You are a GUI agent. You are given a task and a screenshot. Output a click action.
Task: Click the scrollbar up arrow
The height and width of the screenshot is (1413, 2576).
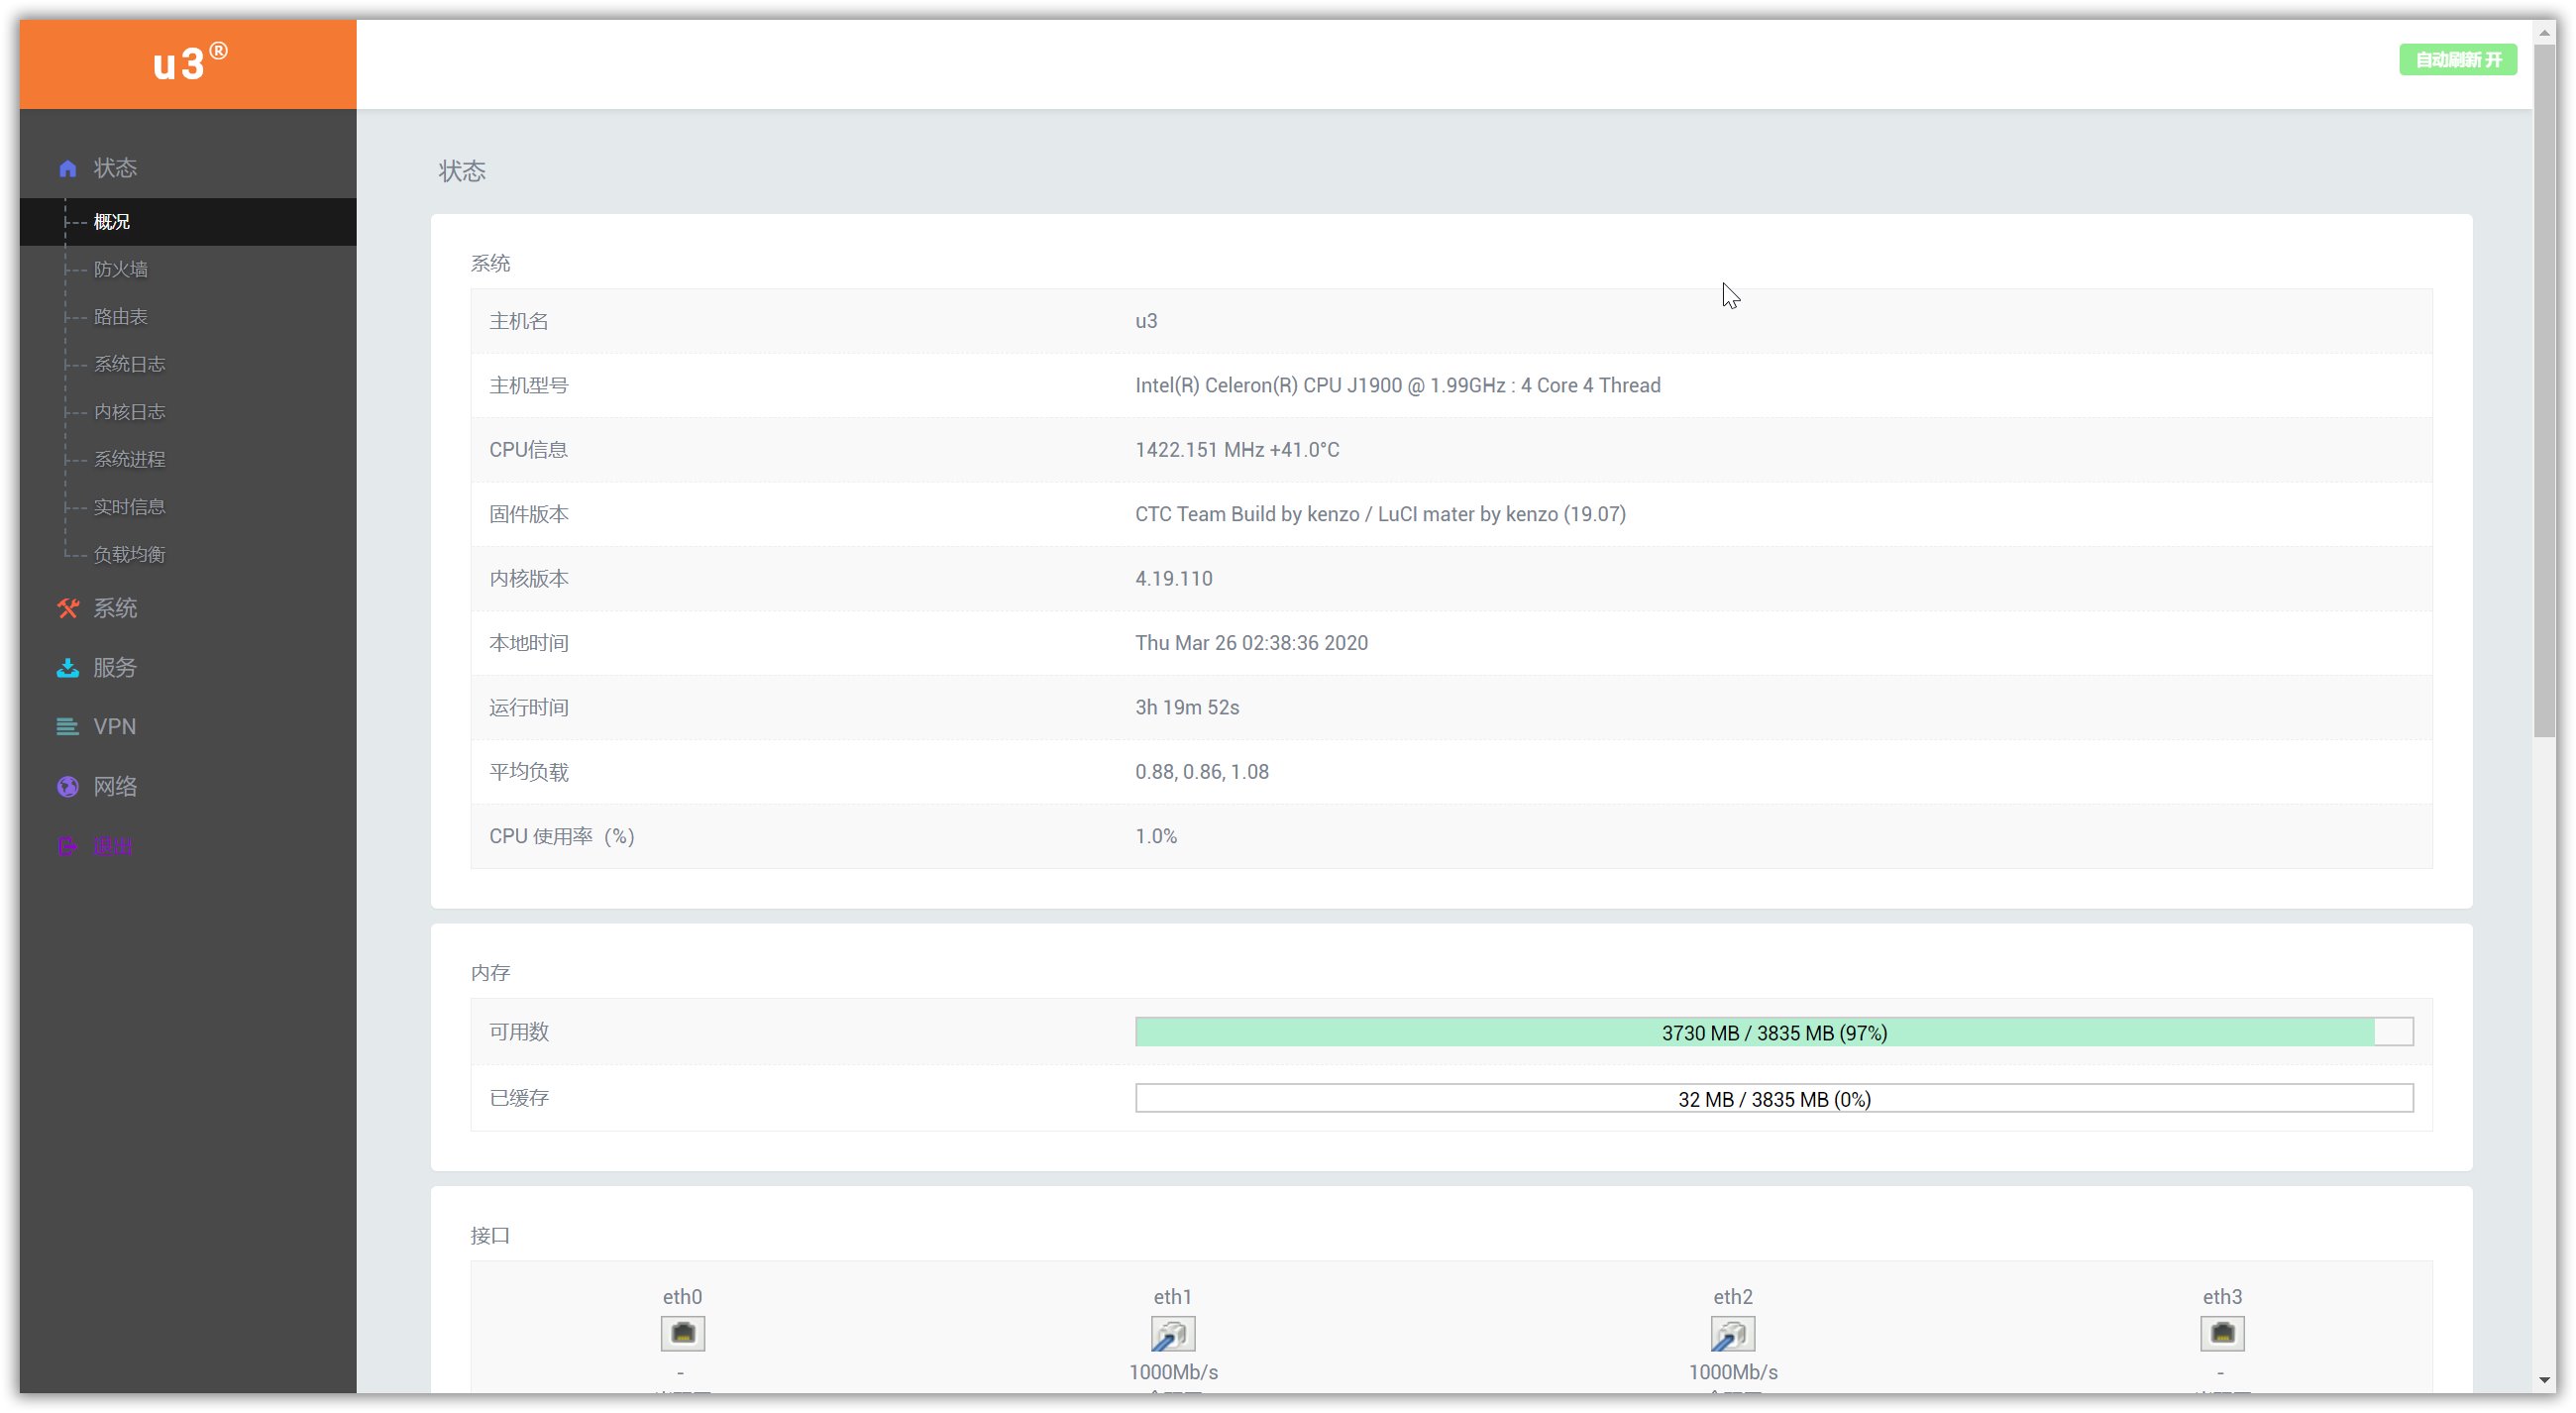coord(2544,32)
